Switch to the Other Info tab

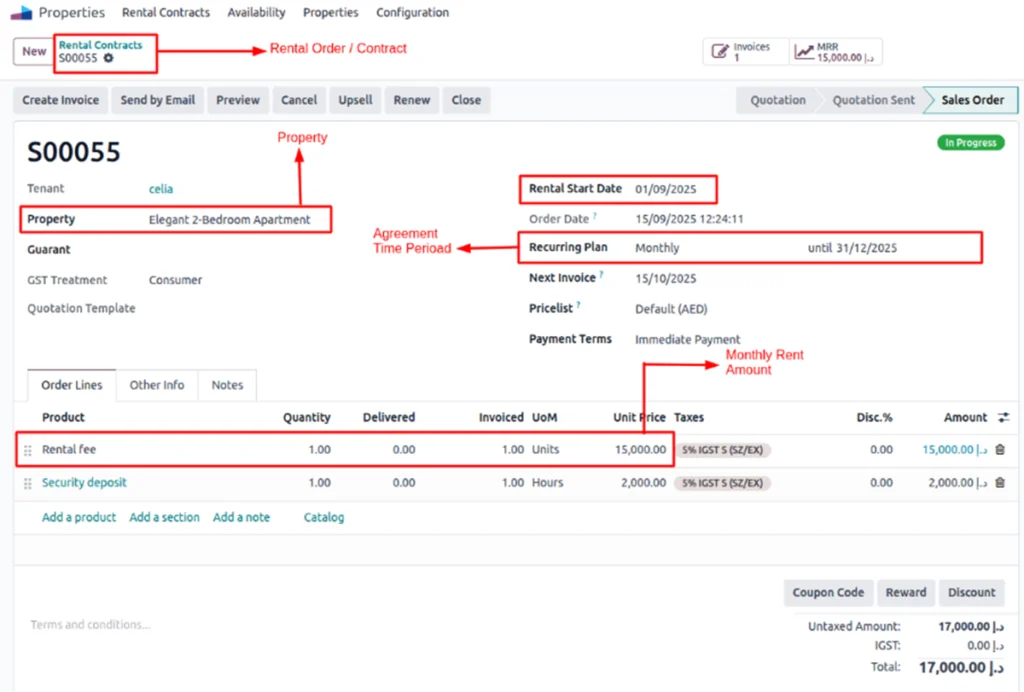[x=157, y=385]
